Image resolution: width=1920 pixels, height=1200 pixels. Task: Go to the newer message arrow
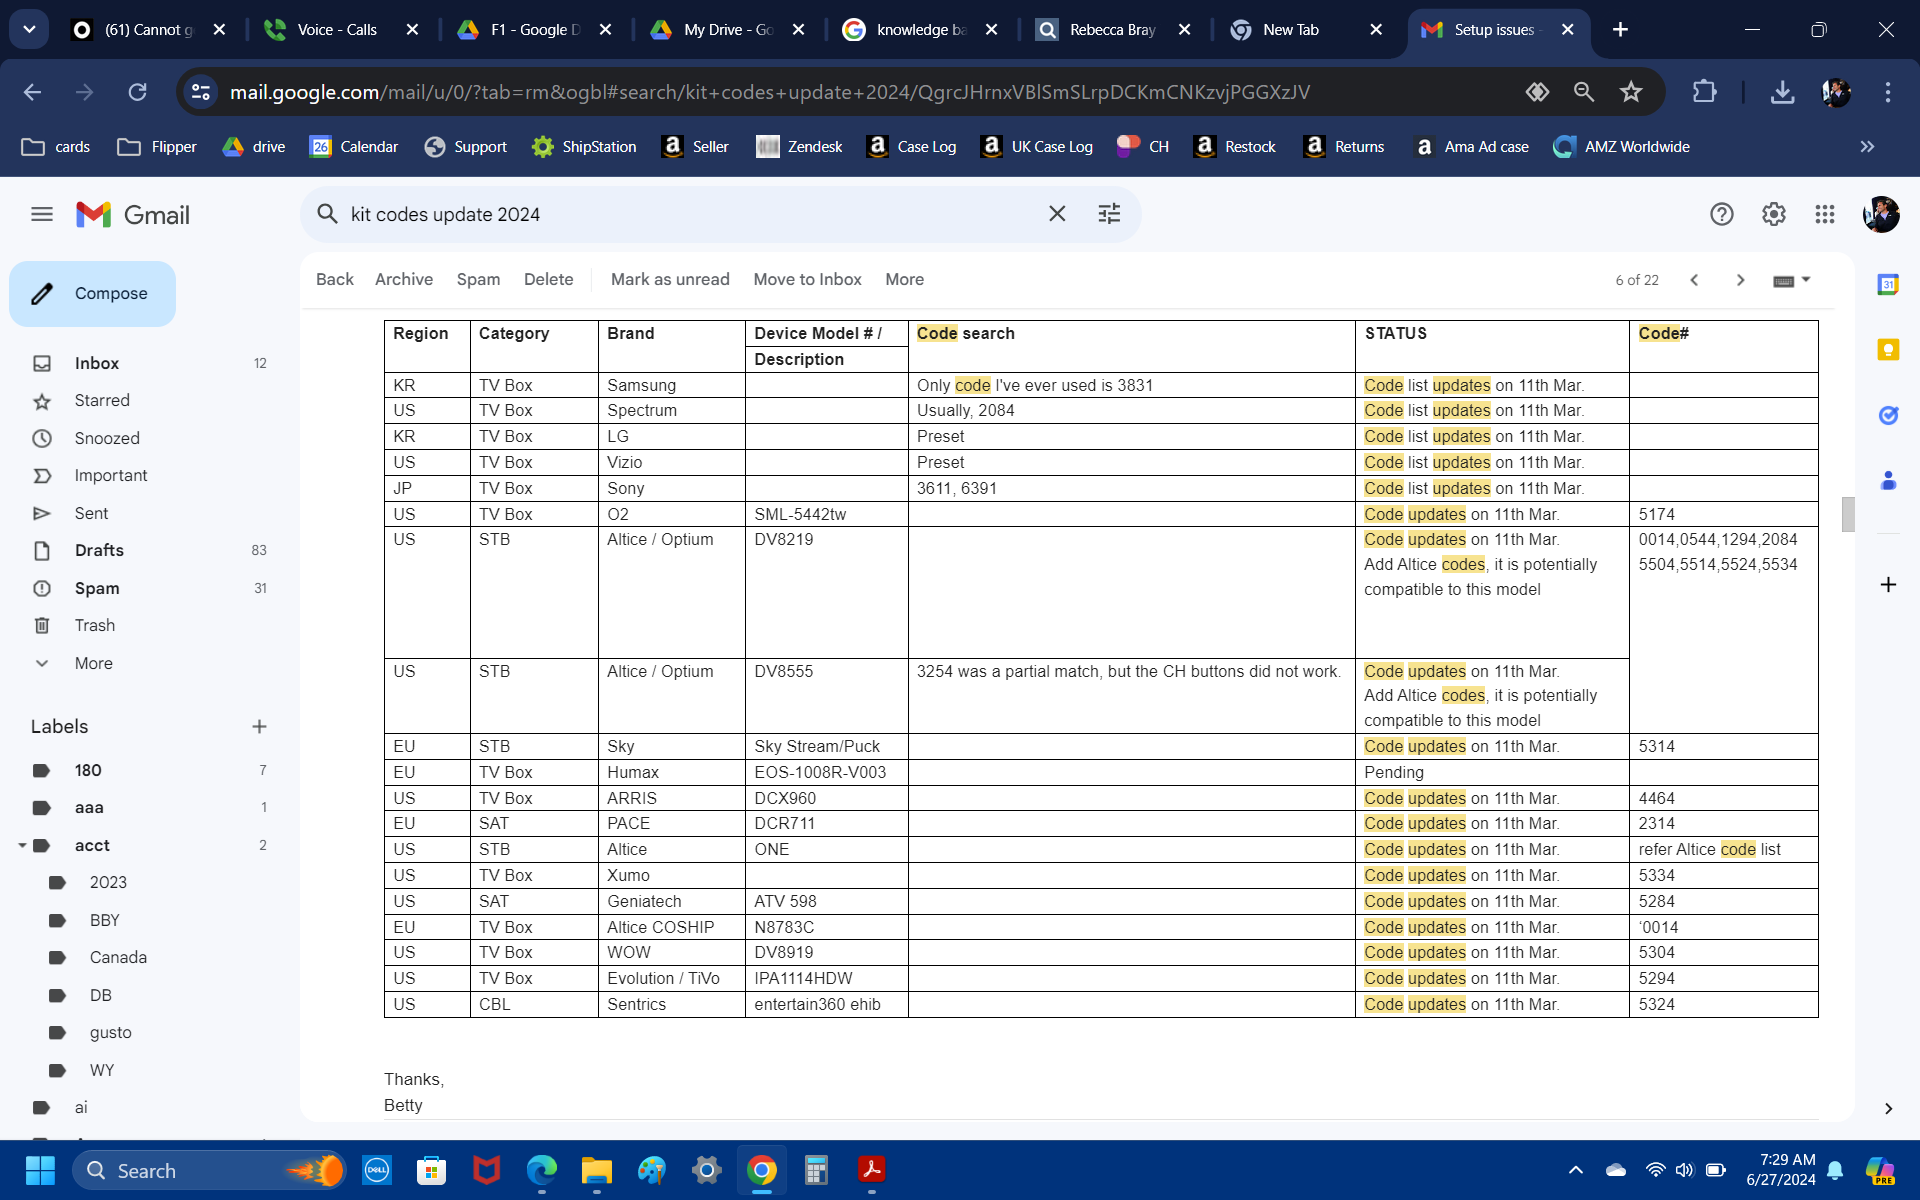click(x=1695, y=280)
